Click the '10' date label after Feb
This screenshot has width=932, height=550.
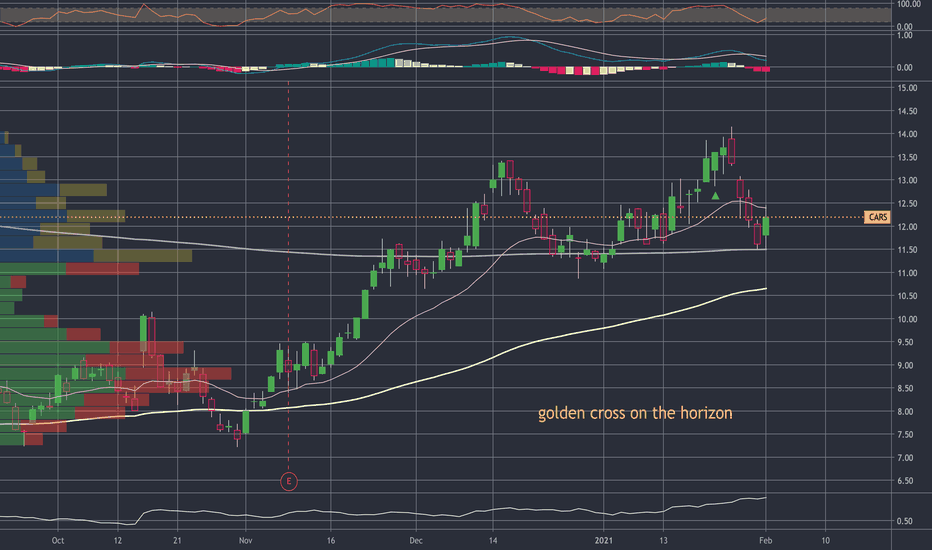tap(826, 540)
